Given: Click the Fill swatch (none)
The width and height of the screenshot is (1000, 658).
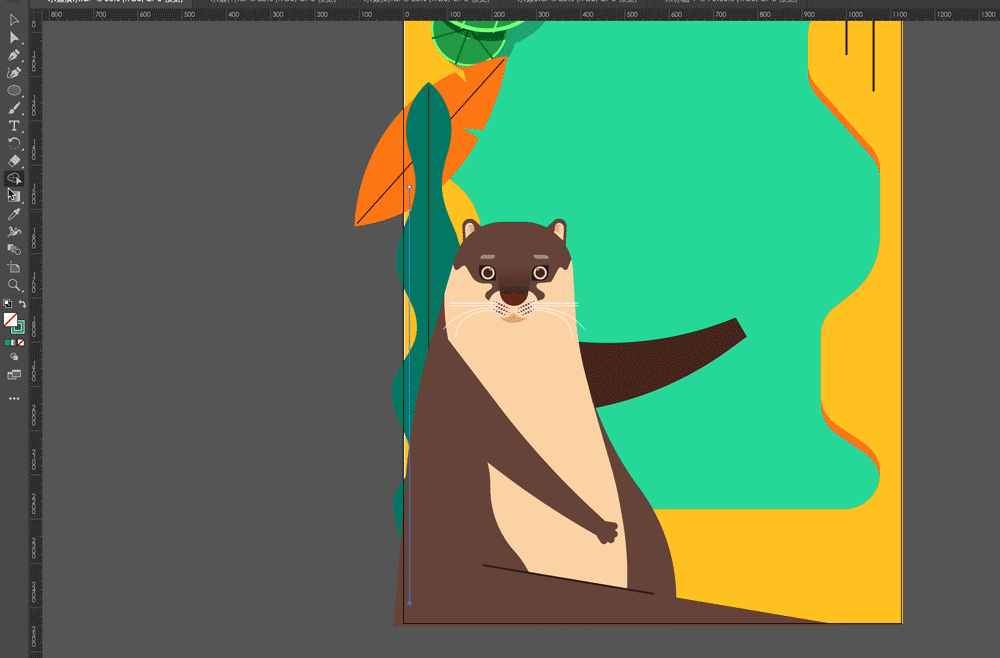Looking at the screenshot, I should (x=10, y=319).
